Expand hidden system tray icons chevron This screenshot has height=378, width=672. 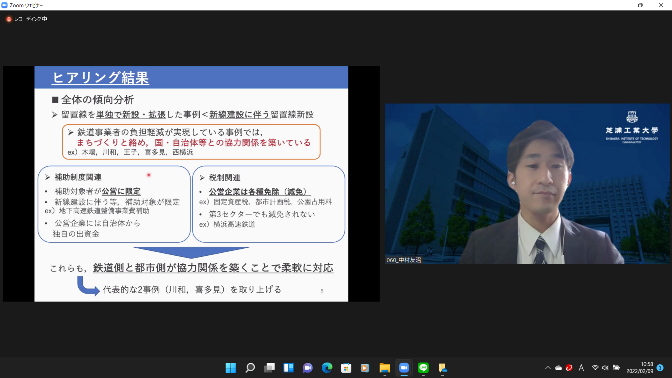pyautogui.click(x=548, y=368)
